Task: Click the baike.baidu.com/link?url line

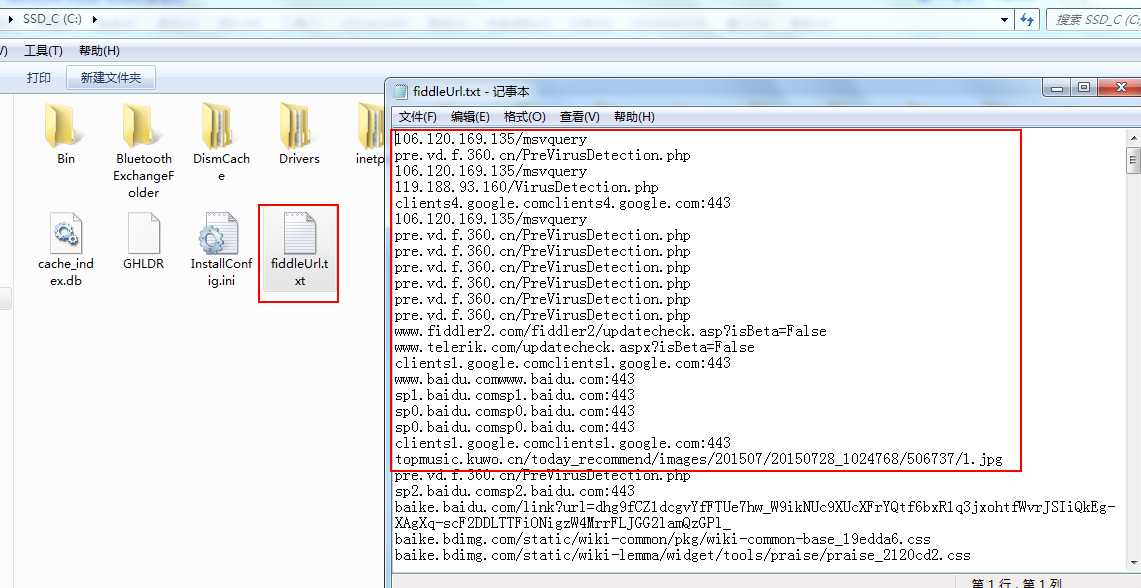Action: click(x=755, y=515)
